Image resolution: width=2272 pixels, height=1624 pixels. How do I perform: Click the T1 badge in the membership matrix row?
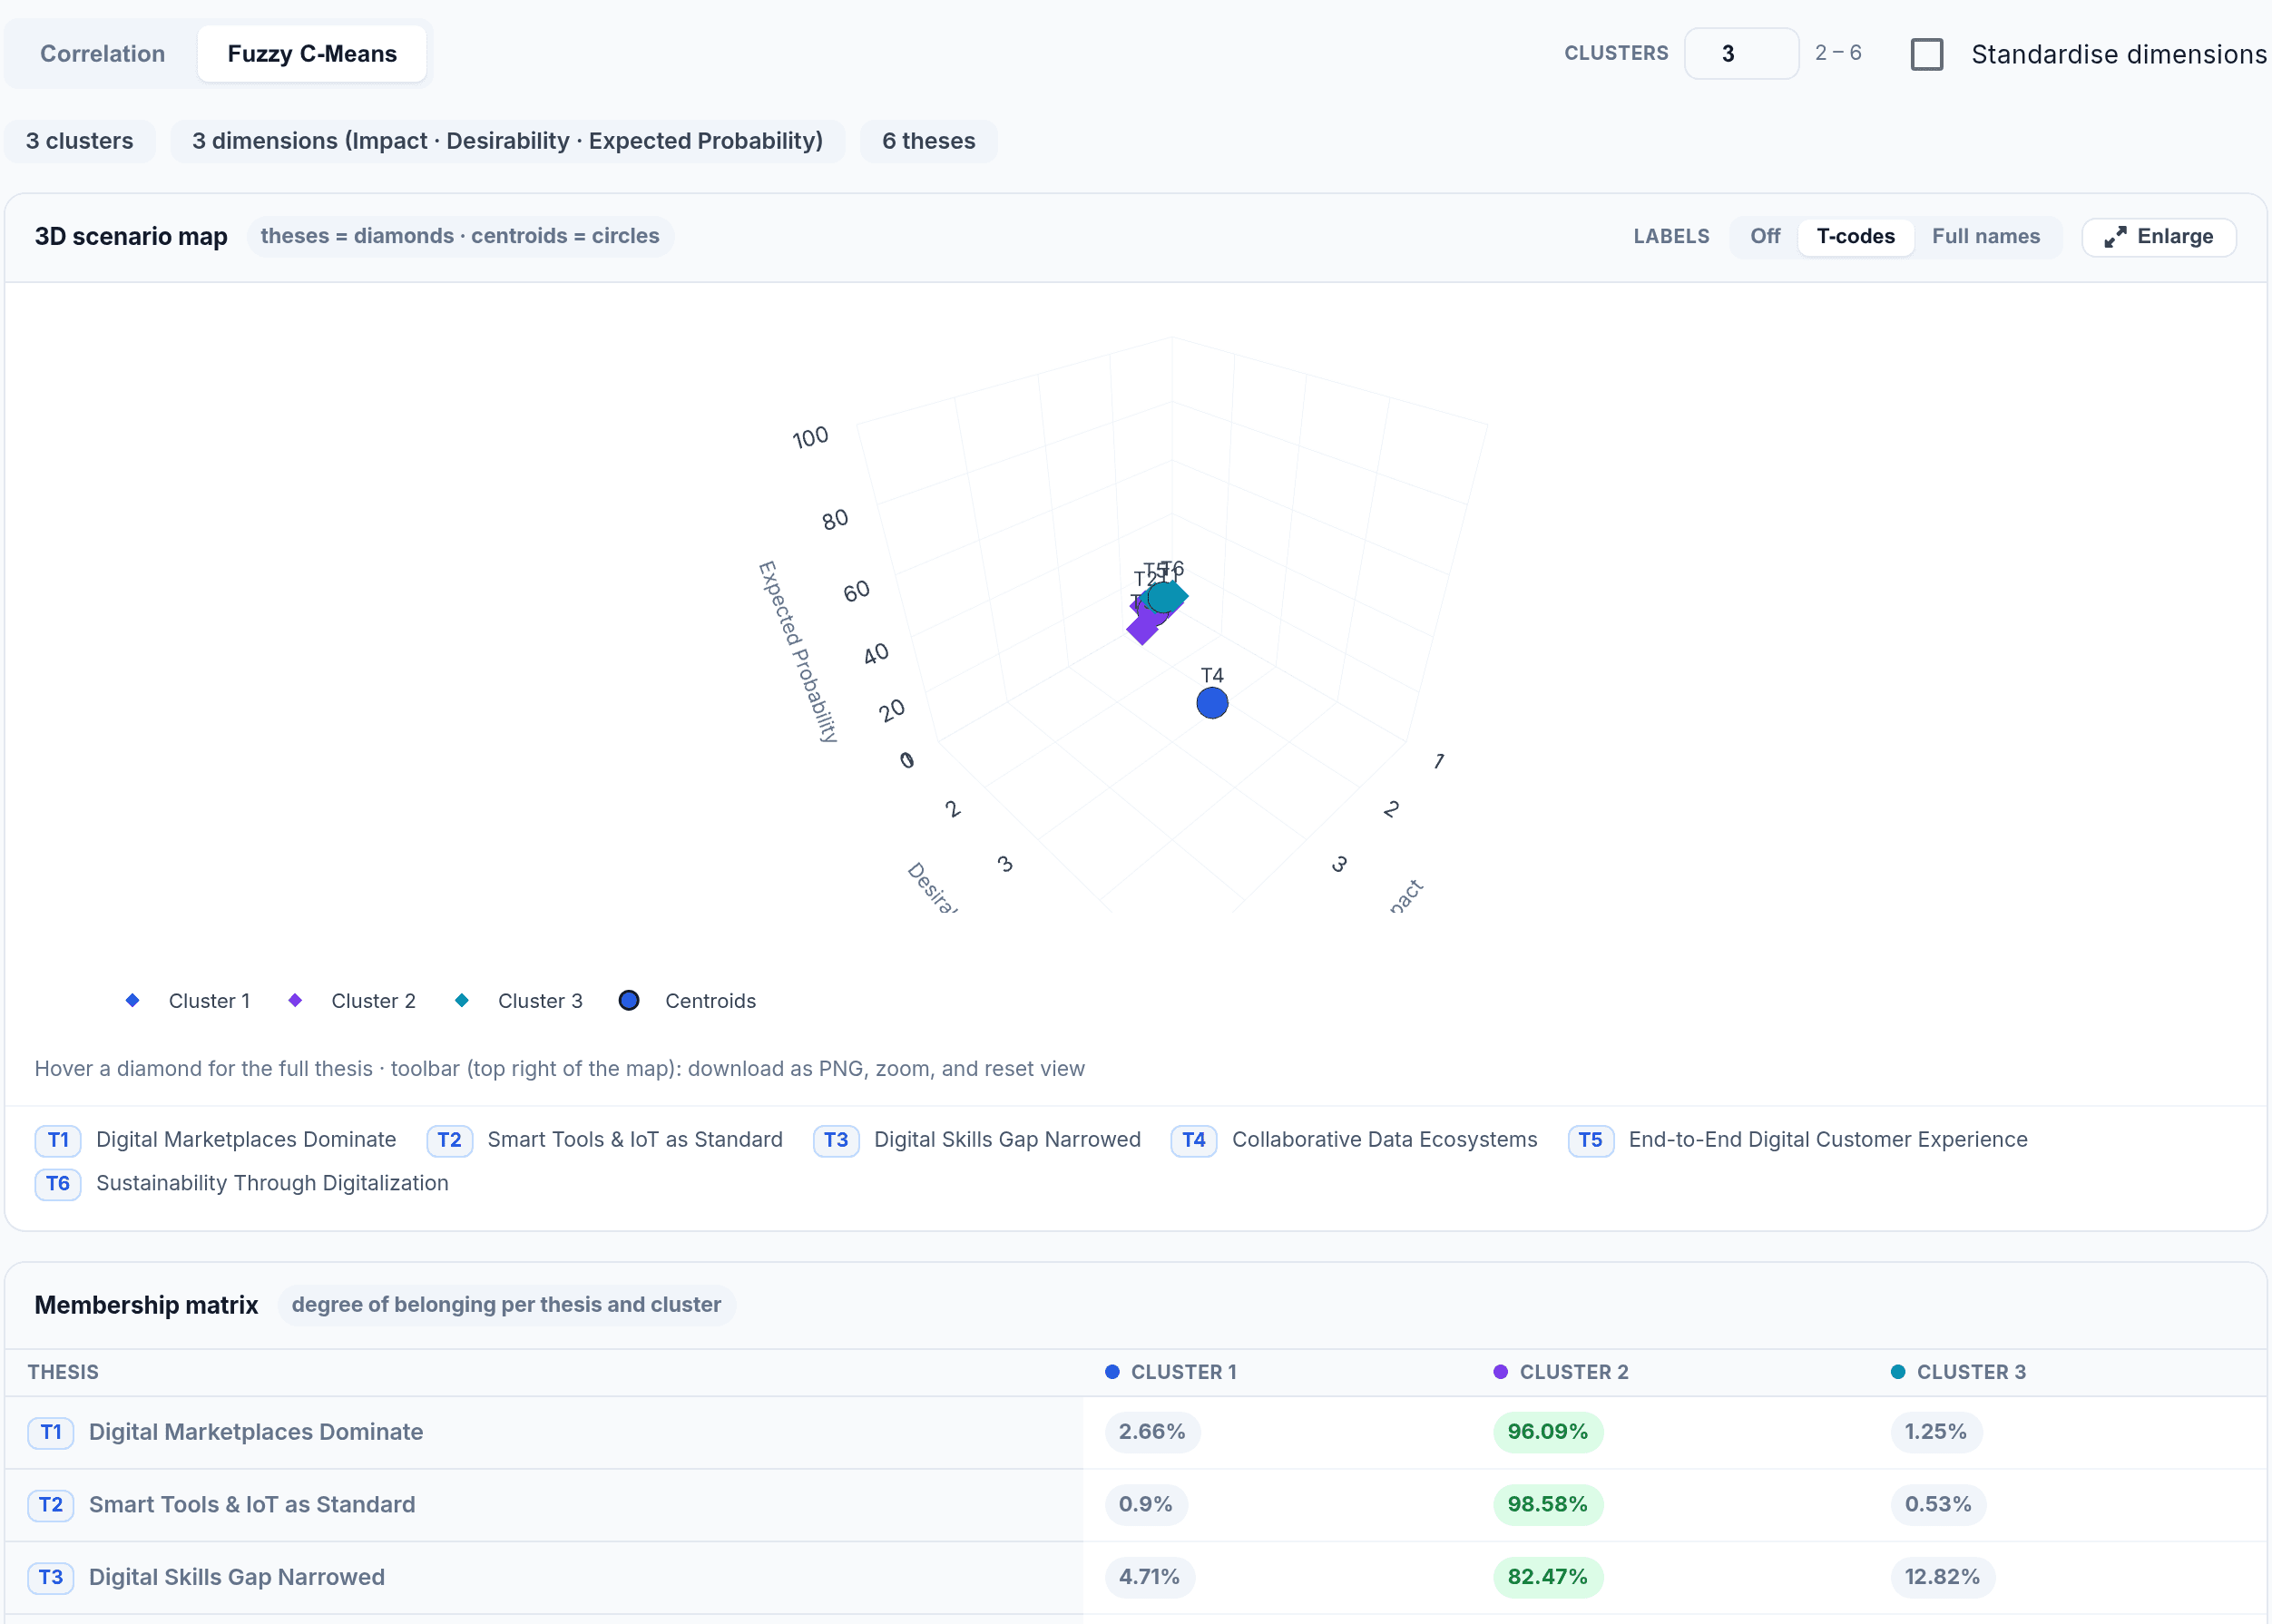[x=51, y=1432]
